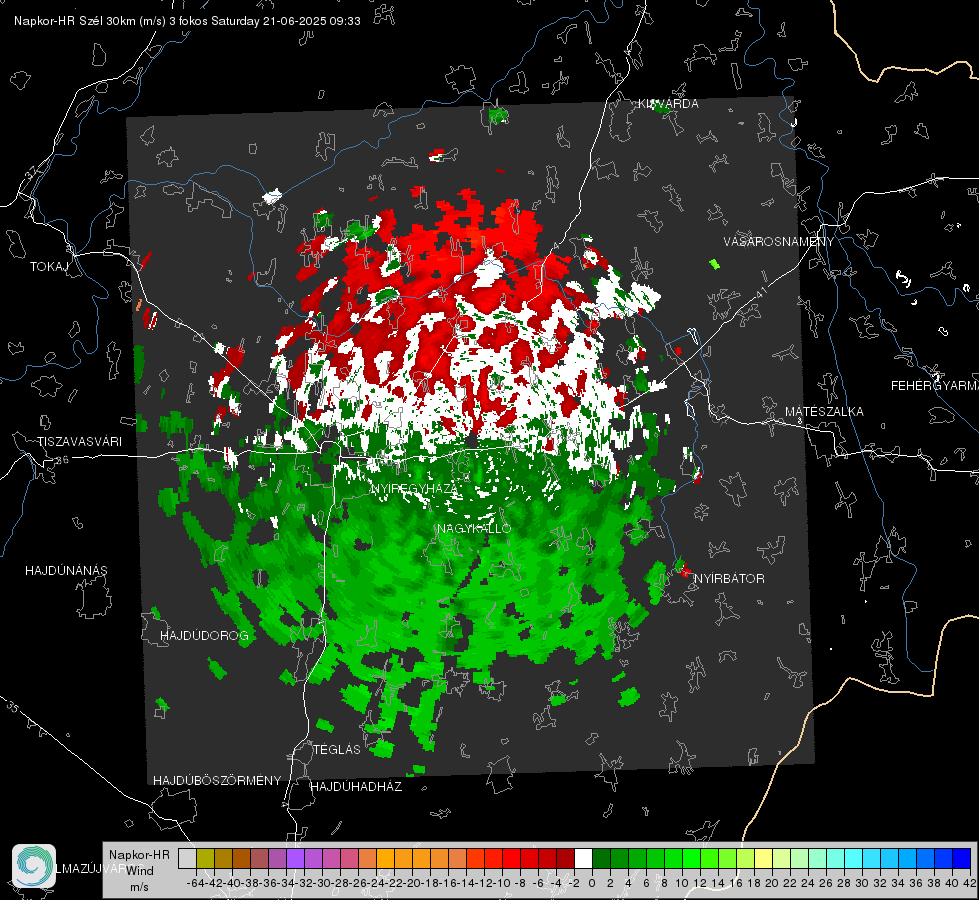The image size is (979, 900).
Task: Click the MÁTÉSZALKA label
Action: (824, 411)
